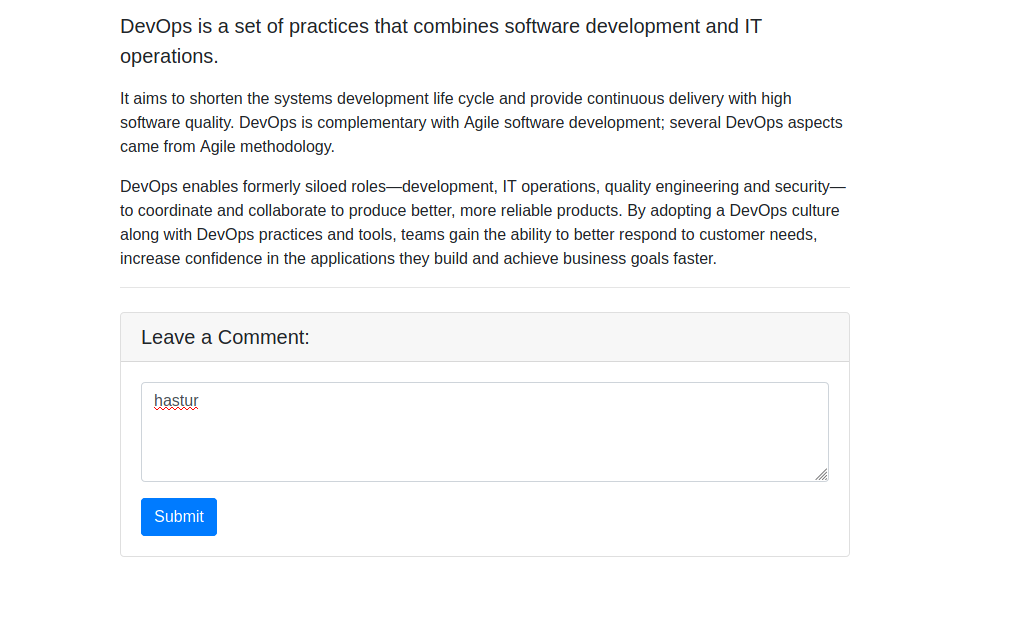This screenshot has height=628, width=1029.
Task: Click the words "business goals faster"
Action: coord(639,258)
